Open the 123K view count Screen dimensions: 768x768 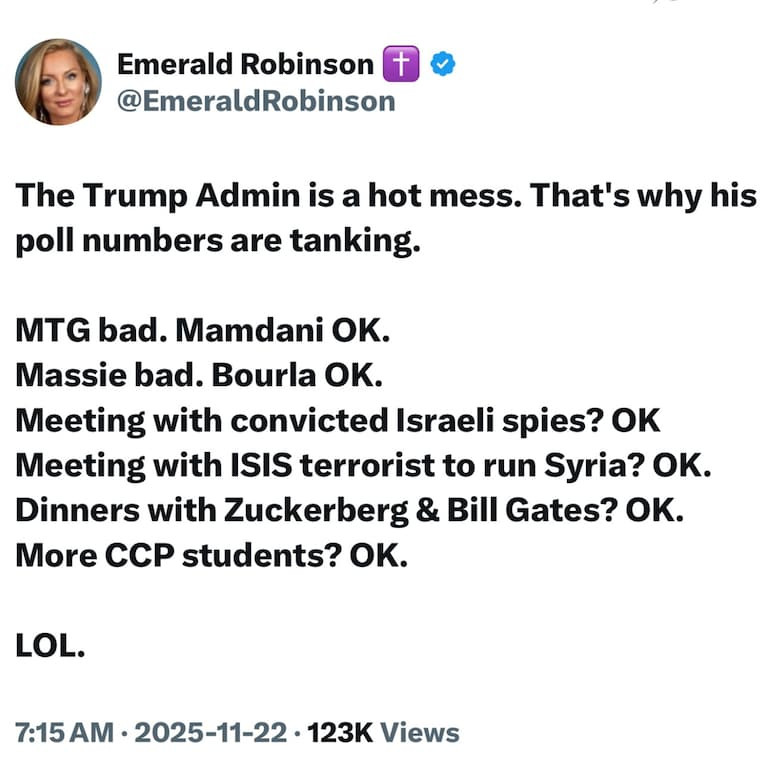tap(340, 732)
